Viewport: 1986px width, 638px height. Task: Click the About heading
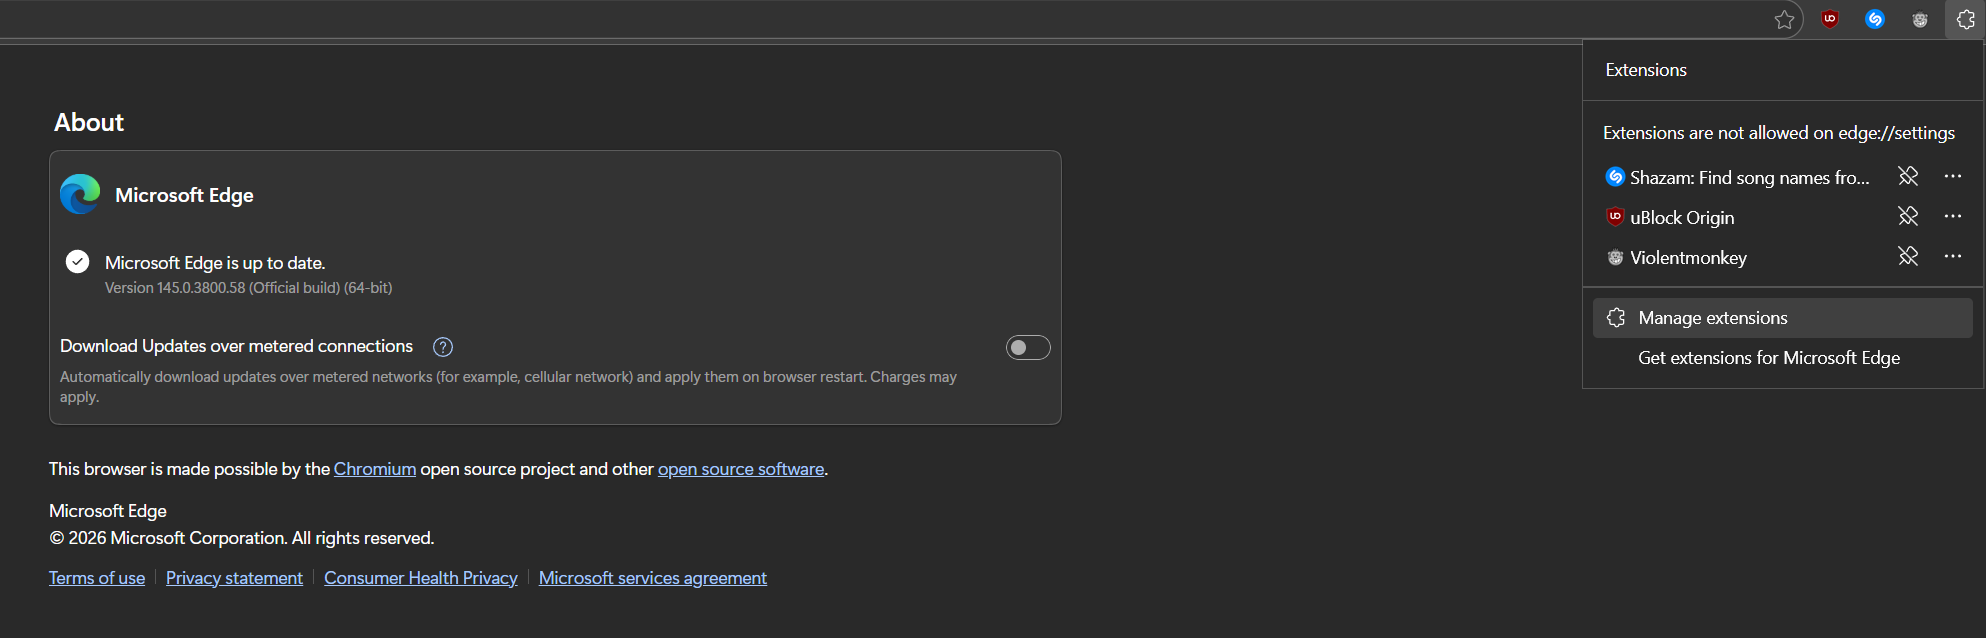(x=89, y=122)
